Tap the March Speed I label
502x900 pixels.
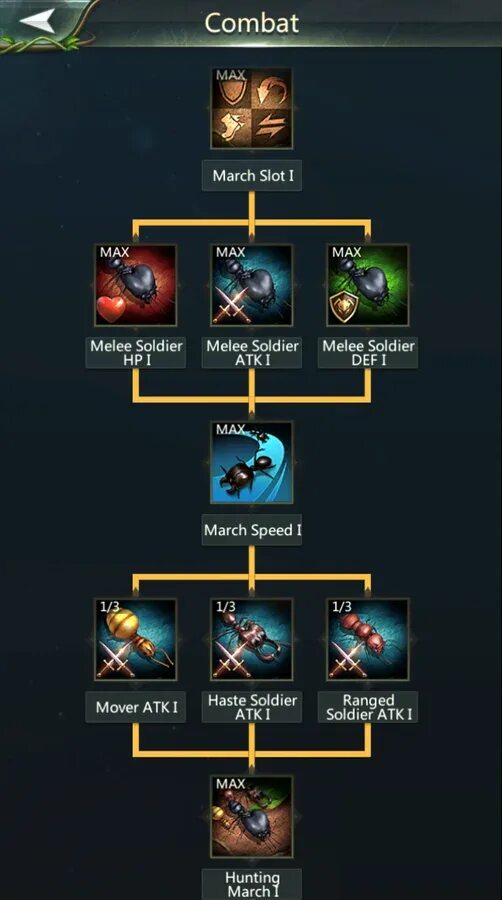pos(252,530)
